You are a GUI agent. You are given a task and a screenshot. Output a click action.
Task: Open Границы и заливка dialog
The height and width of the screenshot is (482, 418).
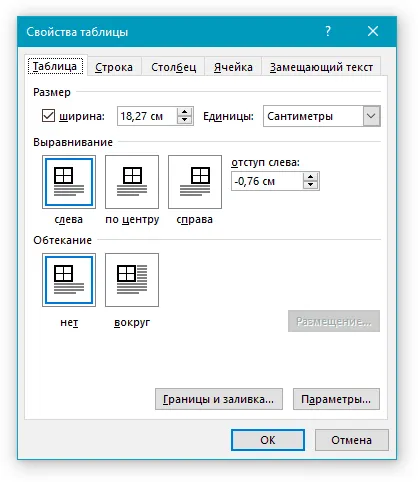coord(219,399)
